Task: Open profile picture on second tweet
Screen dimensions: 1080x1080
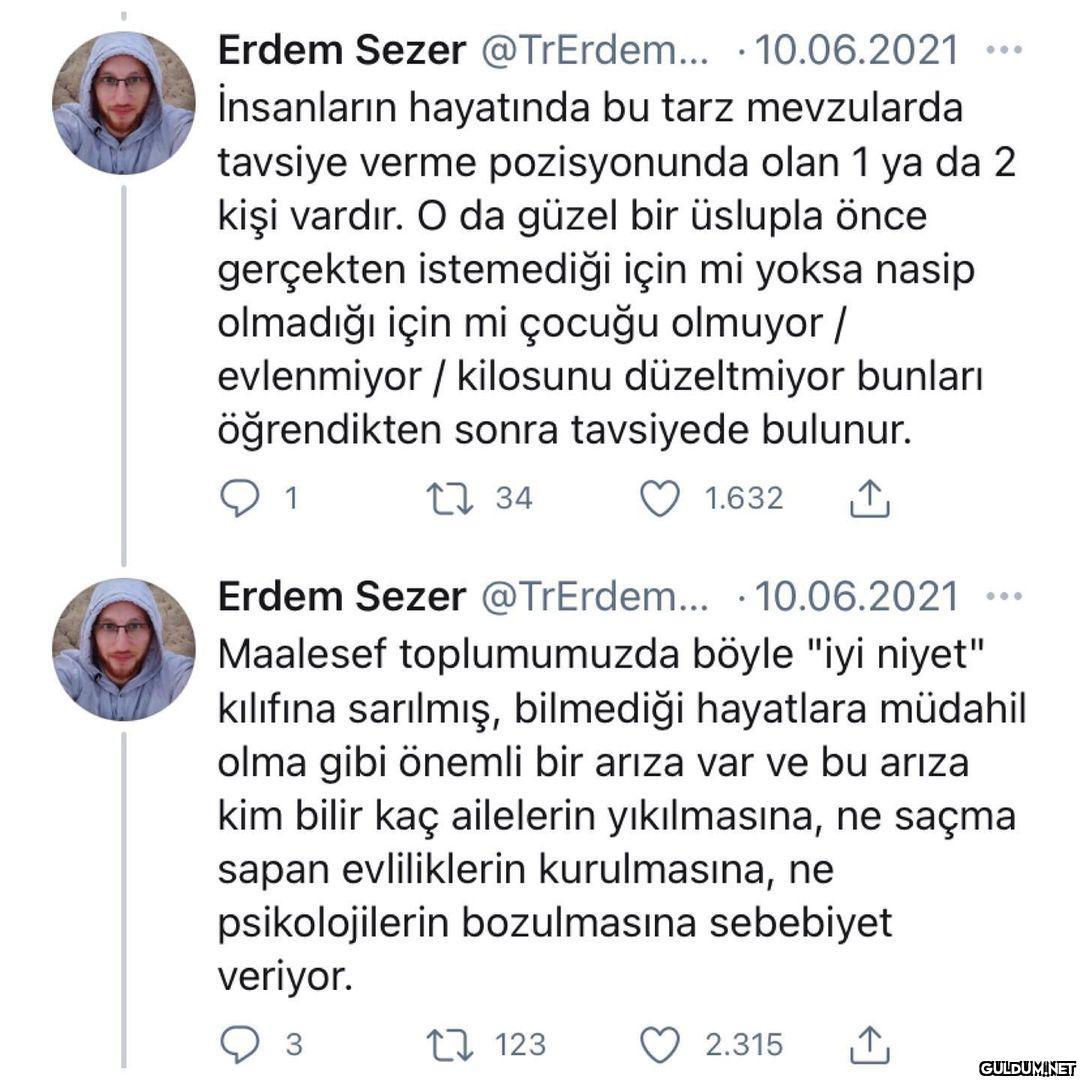Action: pos(123,650)
